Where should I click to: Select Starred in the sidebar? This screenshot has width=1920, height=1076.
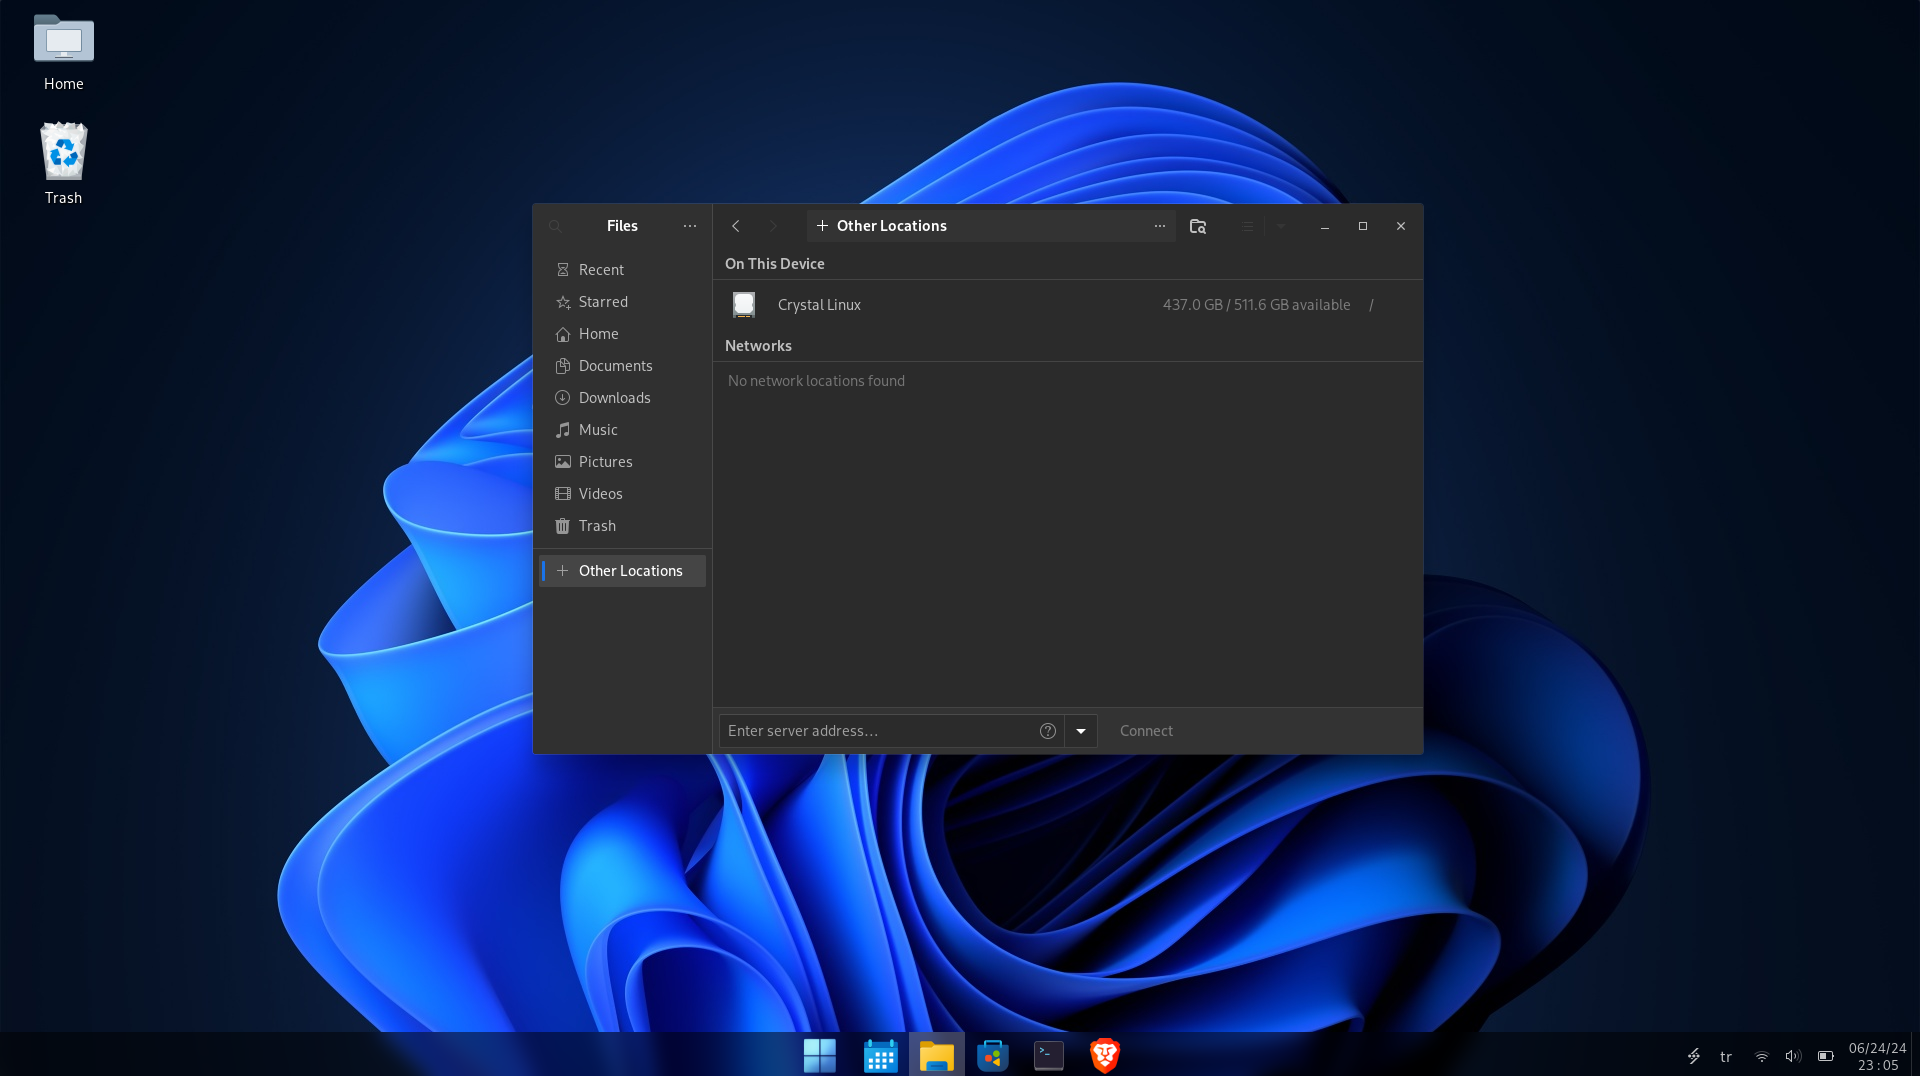click(x=603, y=302)
